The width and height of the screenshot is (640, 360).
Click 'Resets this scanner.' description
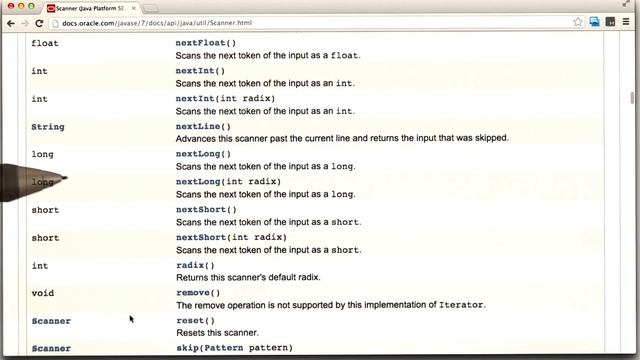(x=218, y=333)
